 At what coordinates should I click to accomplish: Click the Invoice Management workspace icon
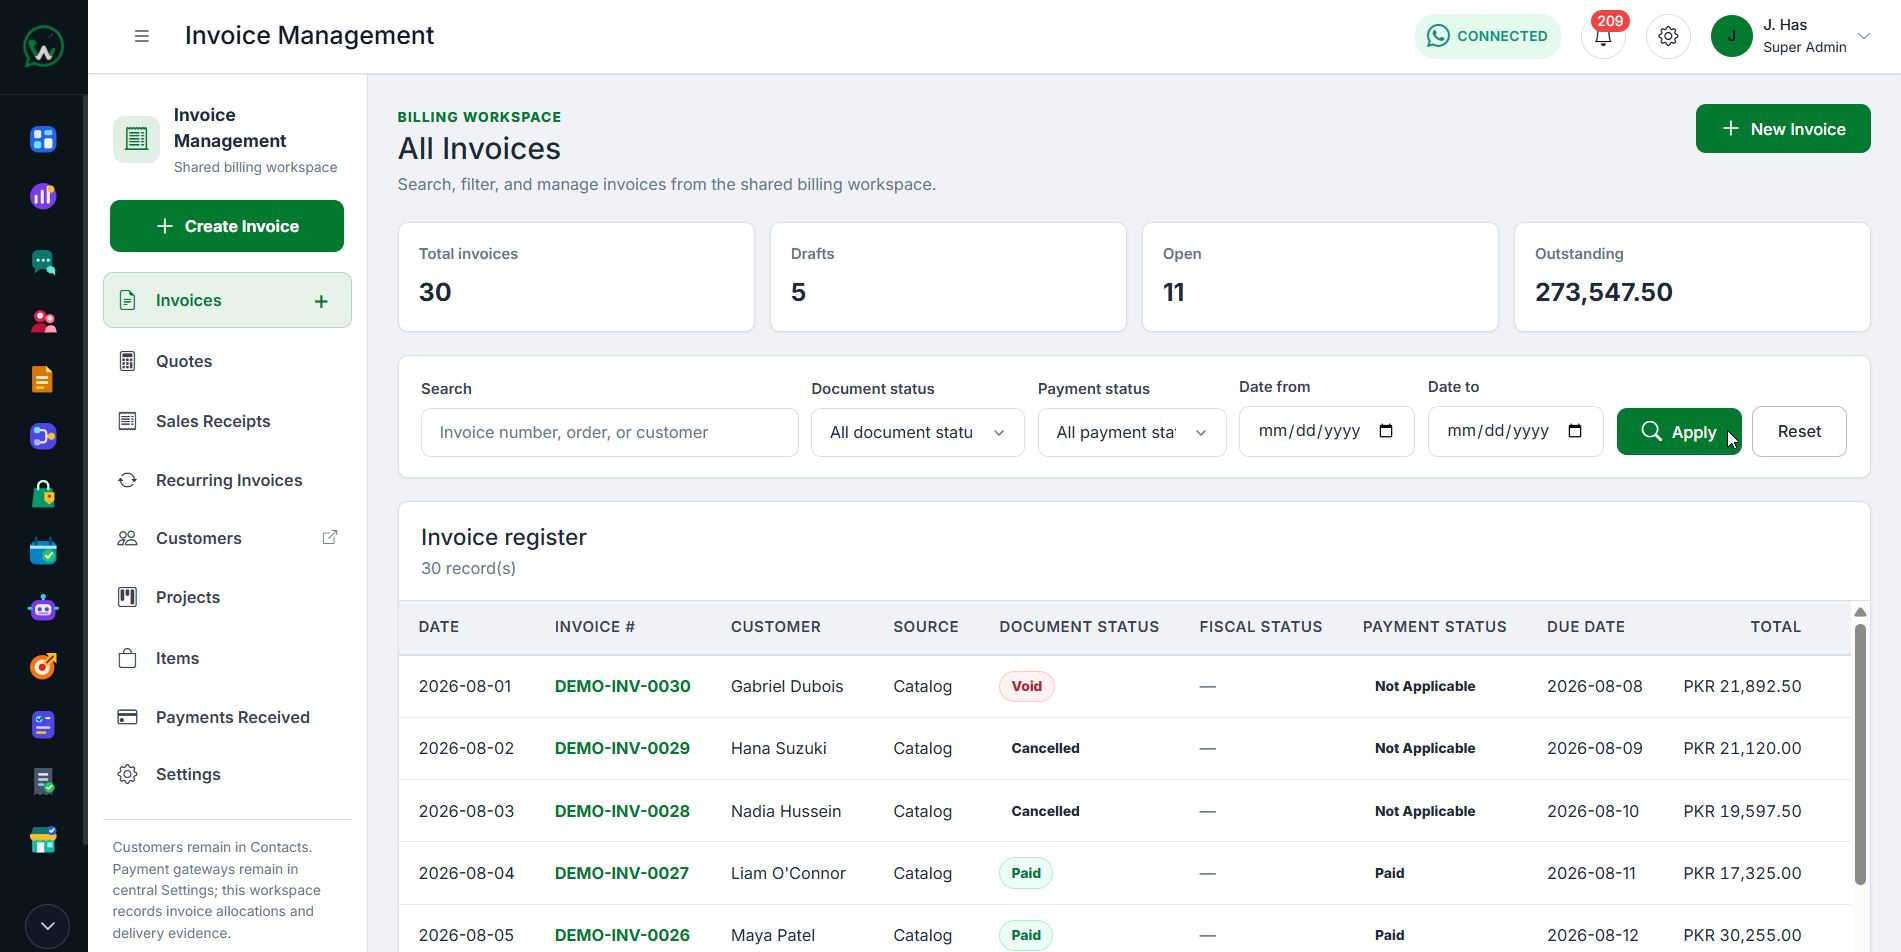tap(136, 139)
